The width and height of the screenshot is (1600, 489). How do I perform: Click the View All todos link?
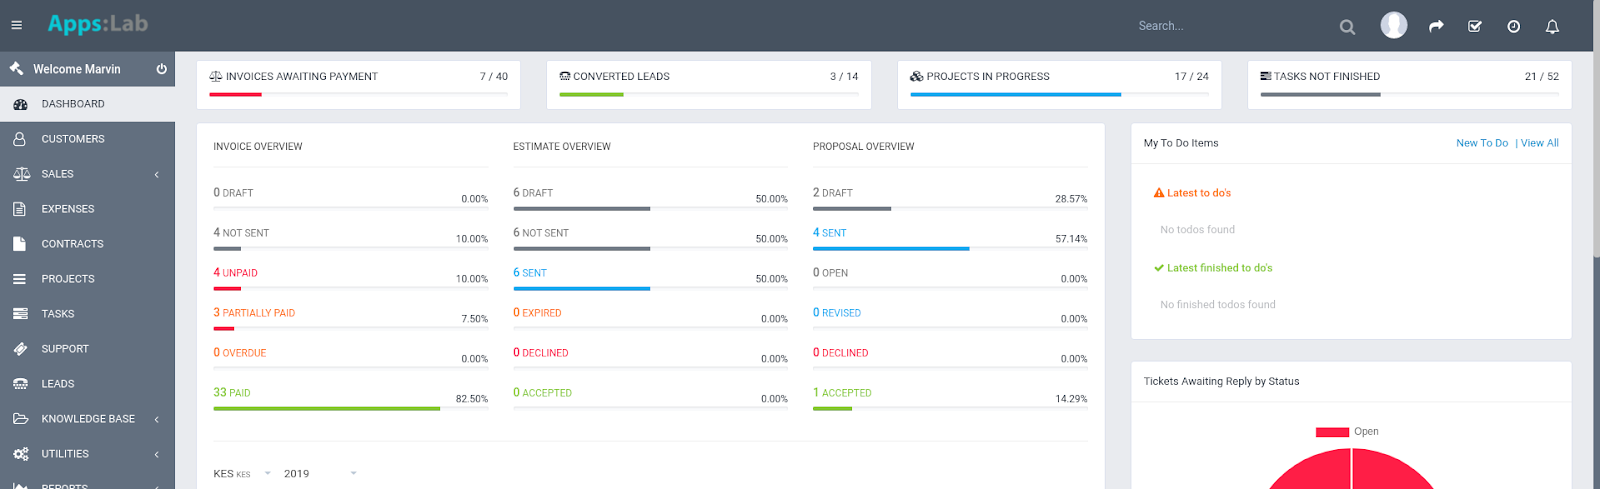pos(1540,143)
